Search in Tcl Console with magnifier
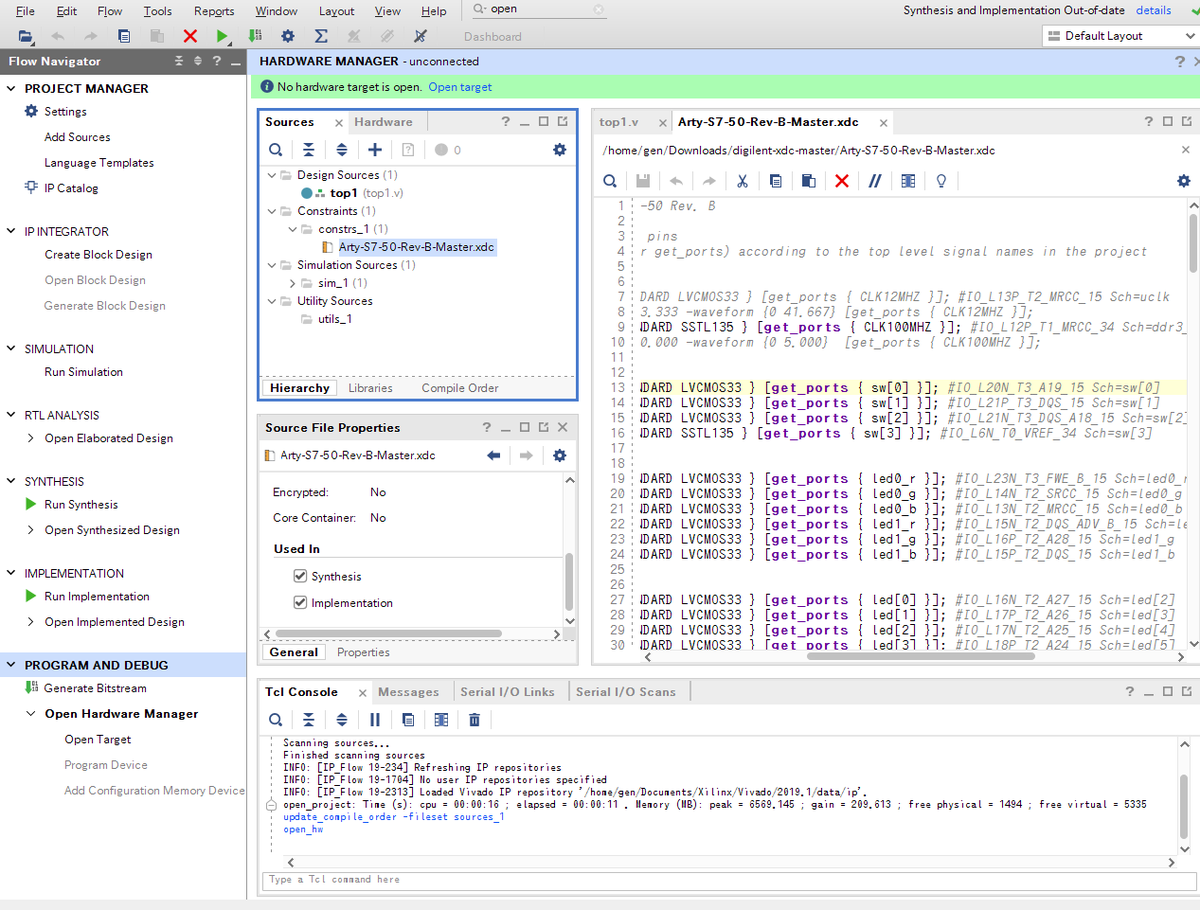This screenshot has height=910, width=1200. [275, 720]
